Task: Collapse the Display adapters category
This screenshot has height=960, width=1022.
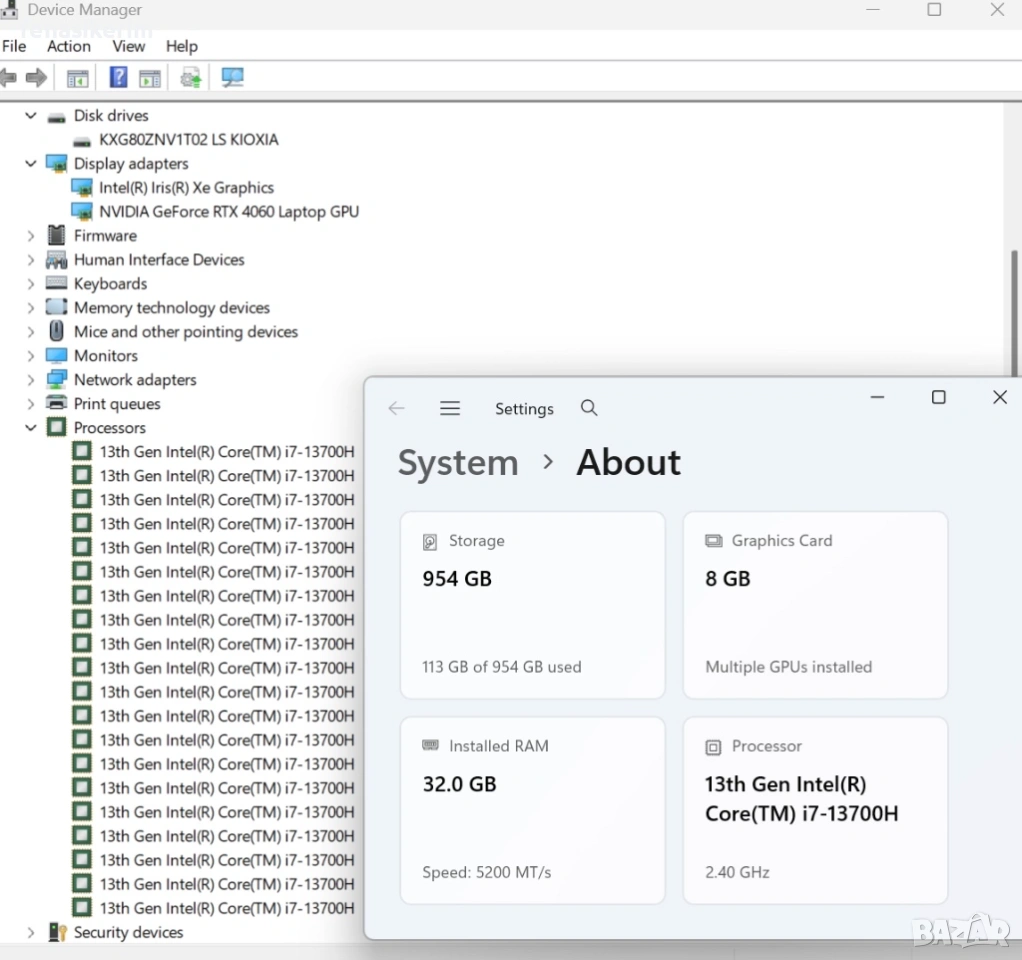Action: [31, 164]
